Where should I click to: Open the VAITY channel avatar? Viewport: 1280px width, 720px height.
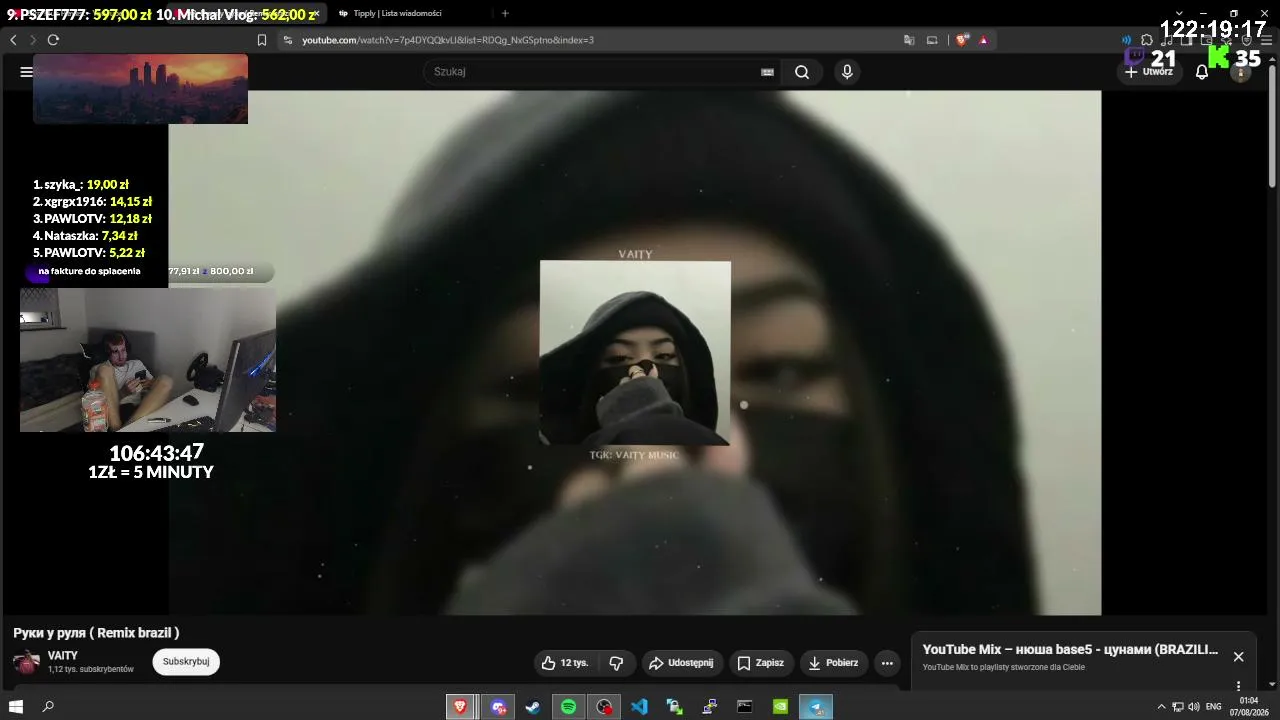point(26,662)
